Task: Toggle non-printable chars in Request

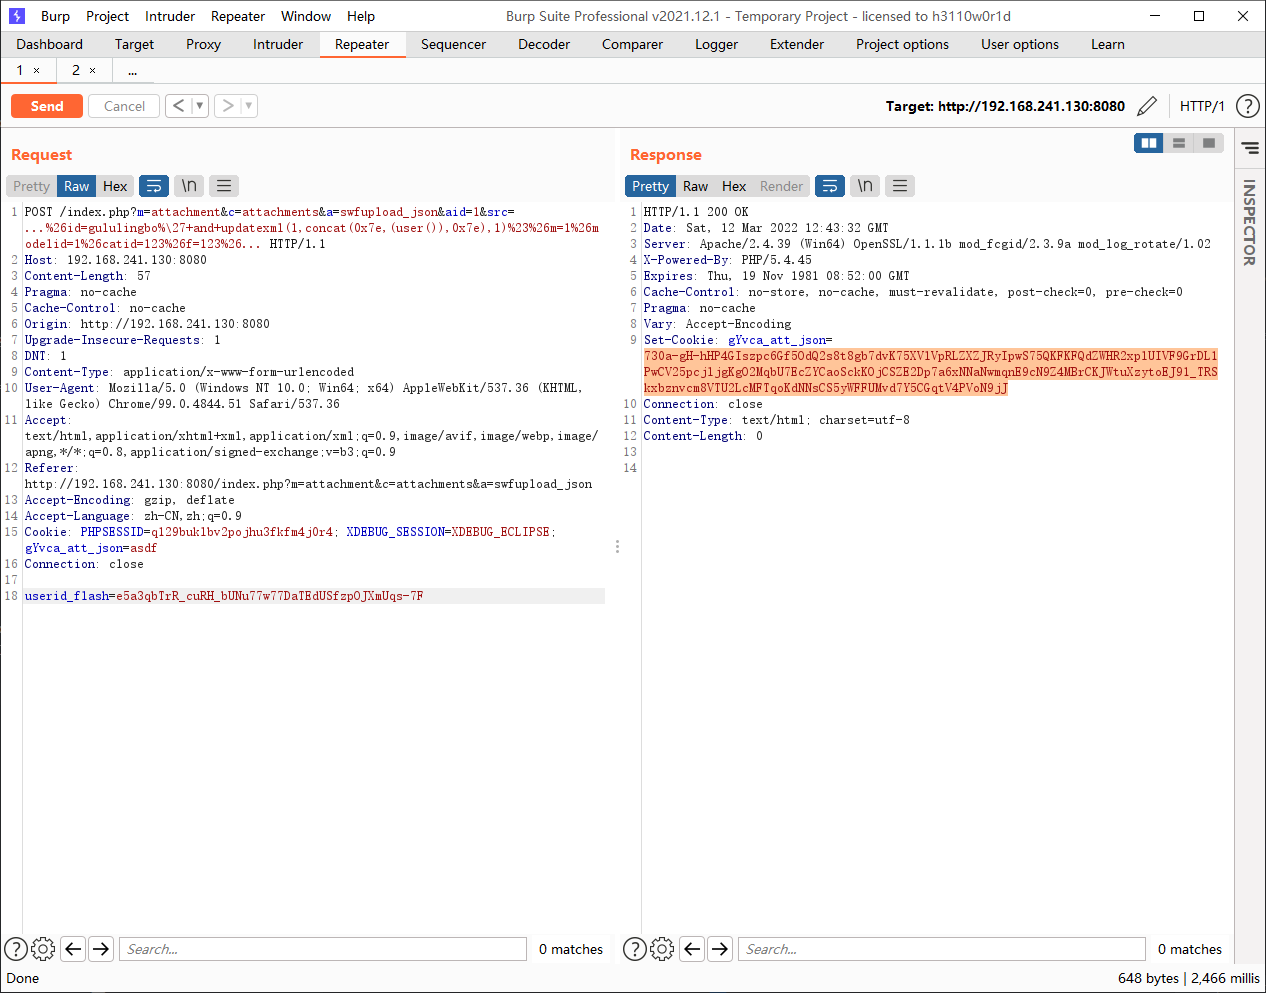Action: [189, 186]
